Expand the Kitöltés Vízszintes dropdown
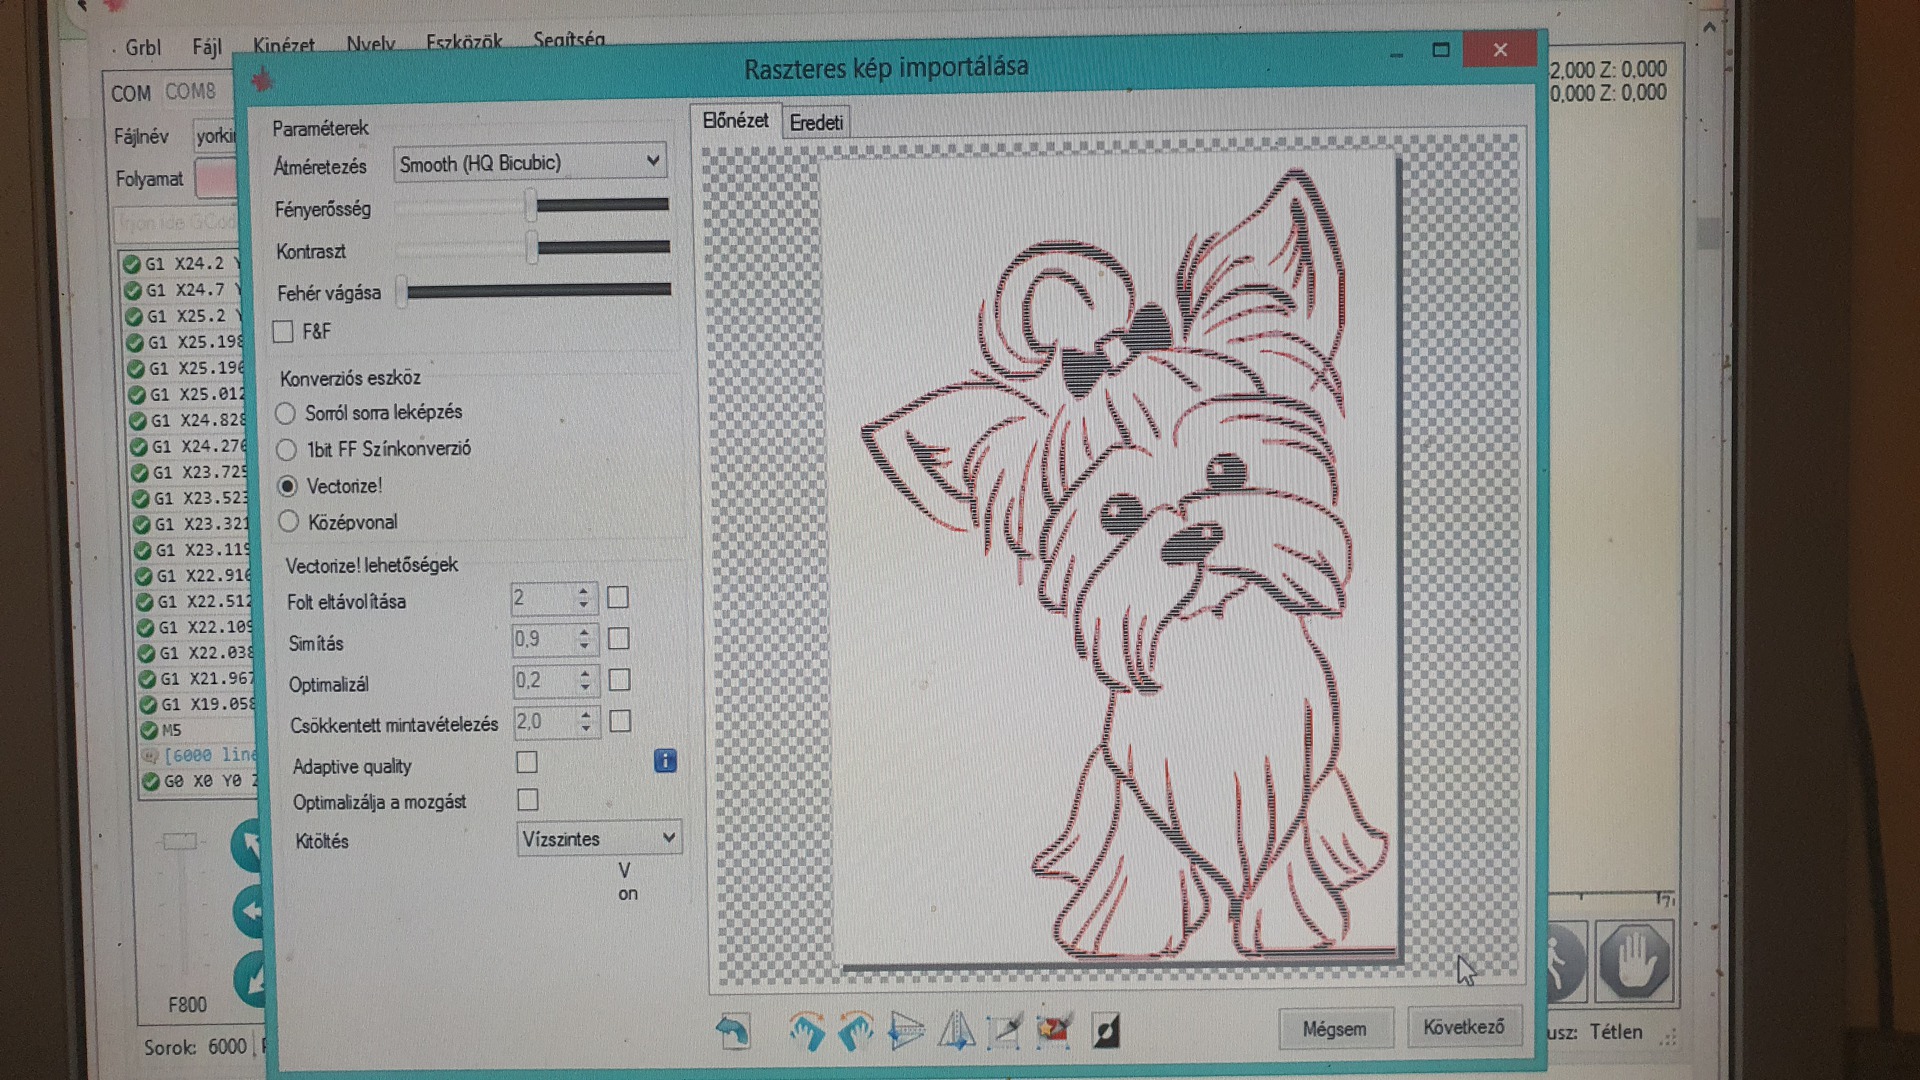Image resolution: width=1920 pixels, height=1080 pixels. (x=599, y=838)
